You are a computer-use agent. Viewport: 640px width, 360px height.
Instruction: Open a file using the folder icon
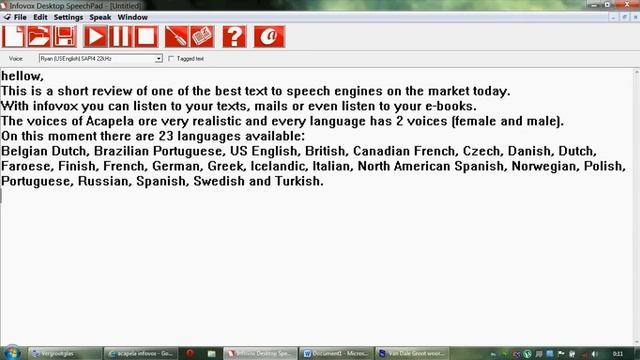point(39,37)
